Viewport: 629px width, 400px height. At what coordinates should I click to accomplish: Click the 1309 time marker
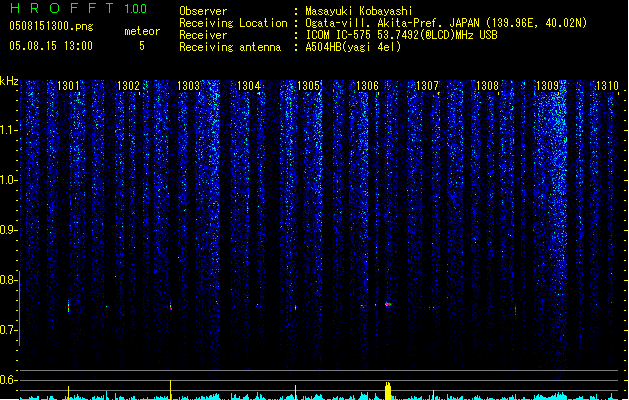pos(548,86)
